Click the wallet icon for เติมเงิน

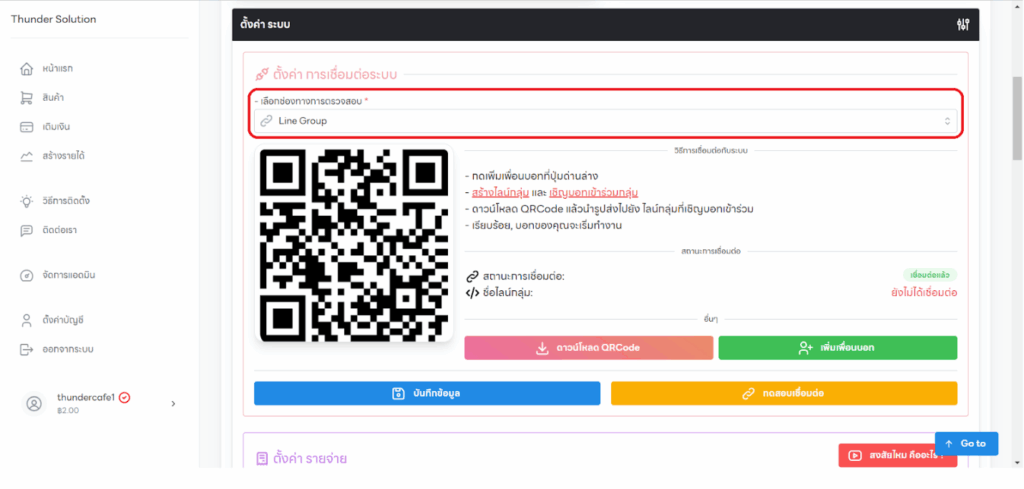click(x=27, y=127)
